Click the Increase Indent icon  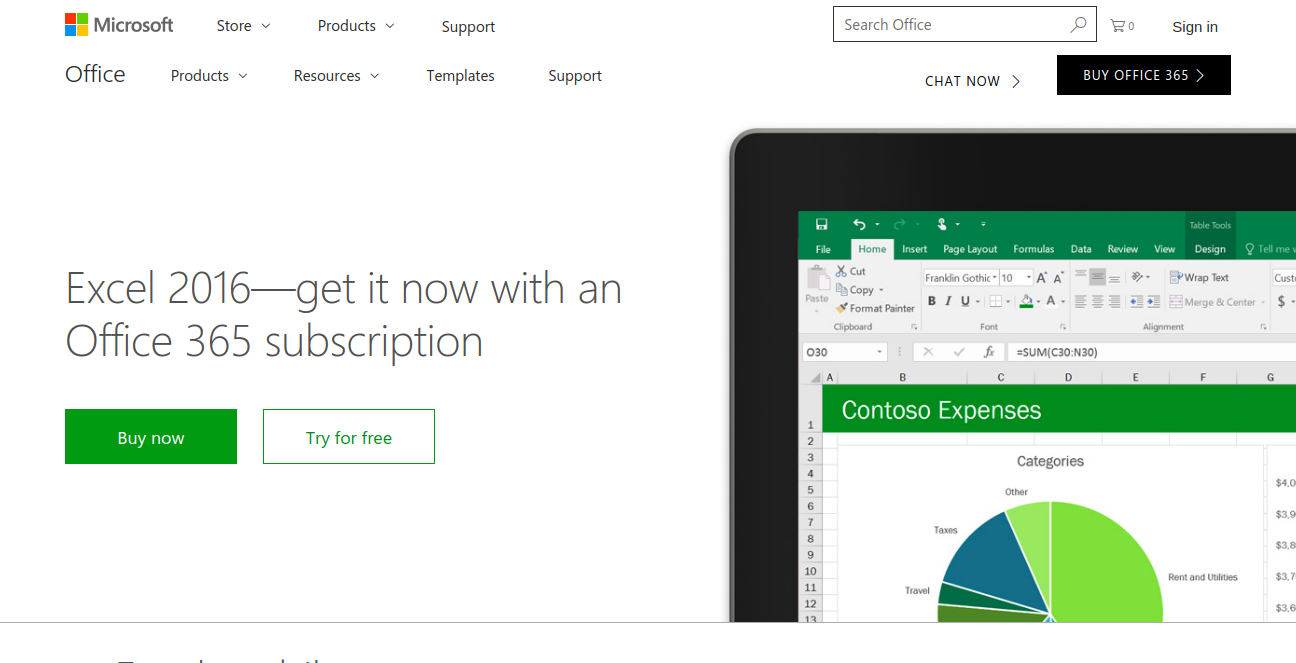[1153, 301]
